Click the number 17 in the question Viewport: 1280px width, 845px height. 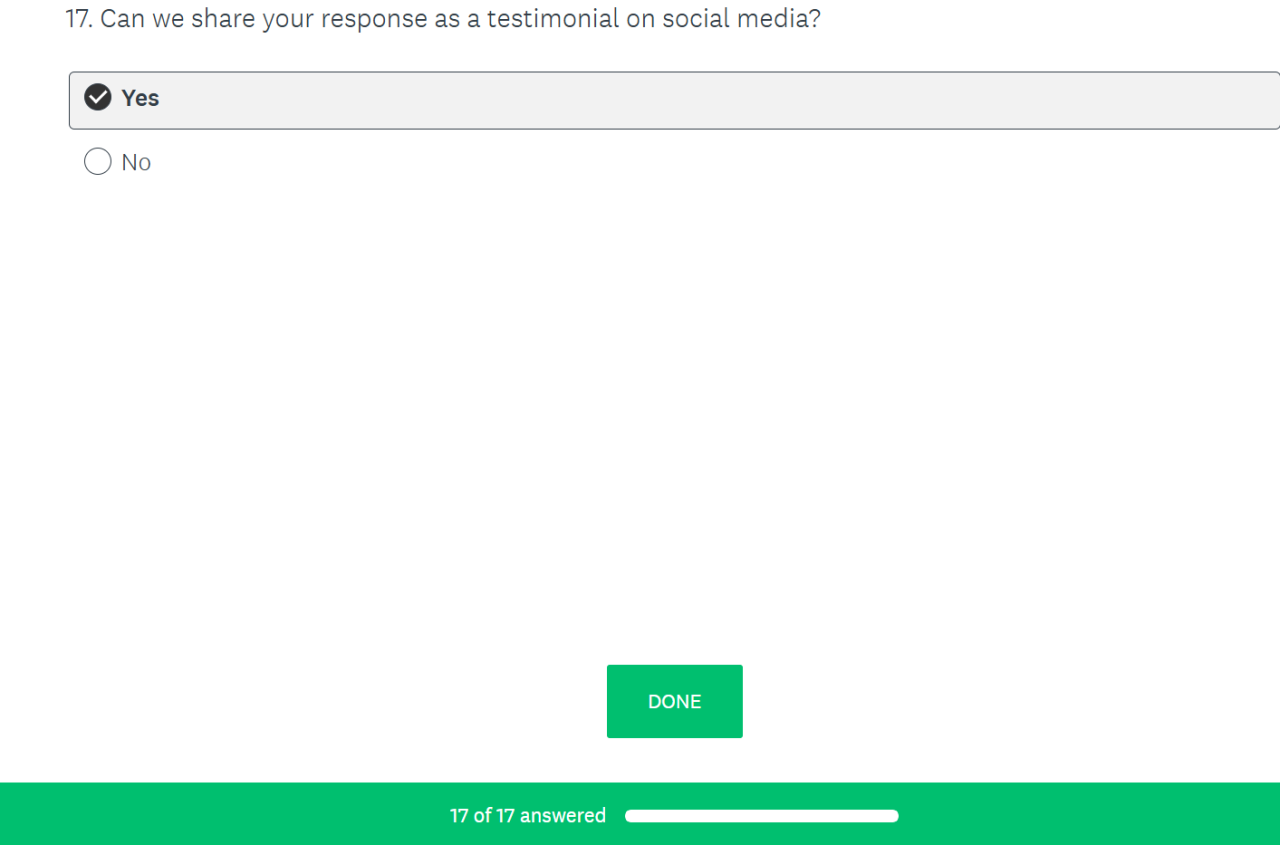click(78, 18)
